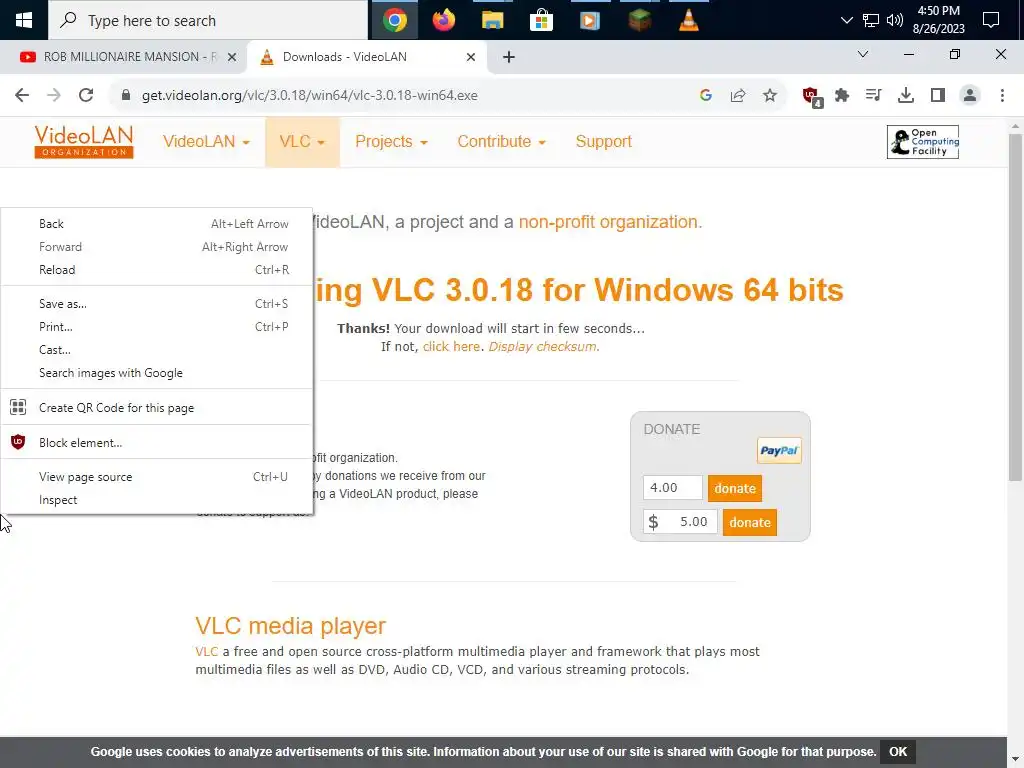Open Microsoft Store taskbar icon
Screen dimensions: 1024x768
click(x=541, y=20)
